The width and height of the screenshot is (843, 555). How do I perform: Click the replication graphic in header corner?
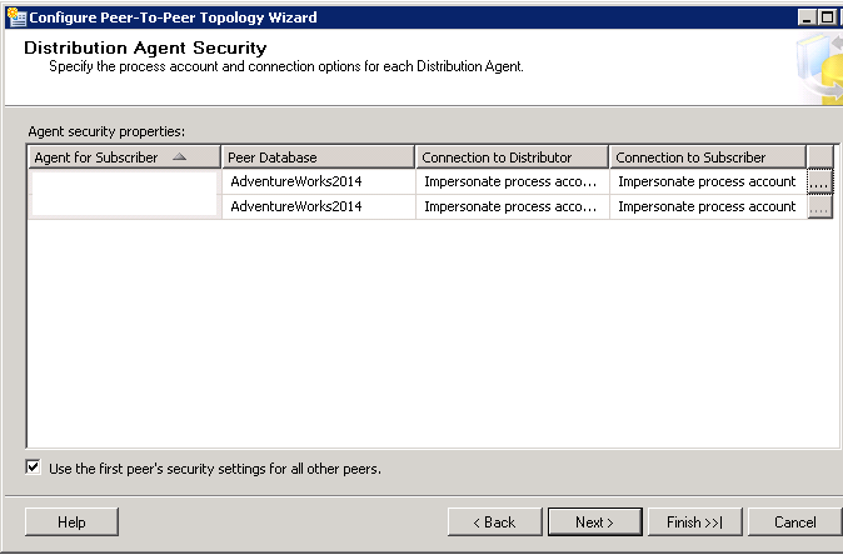(820, 68)
